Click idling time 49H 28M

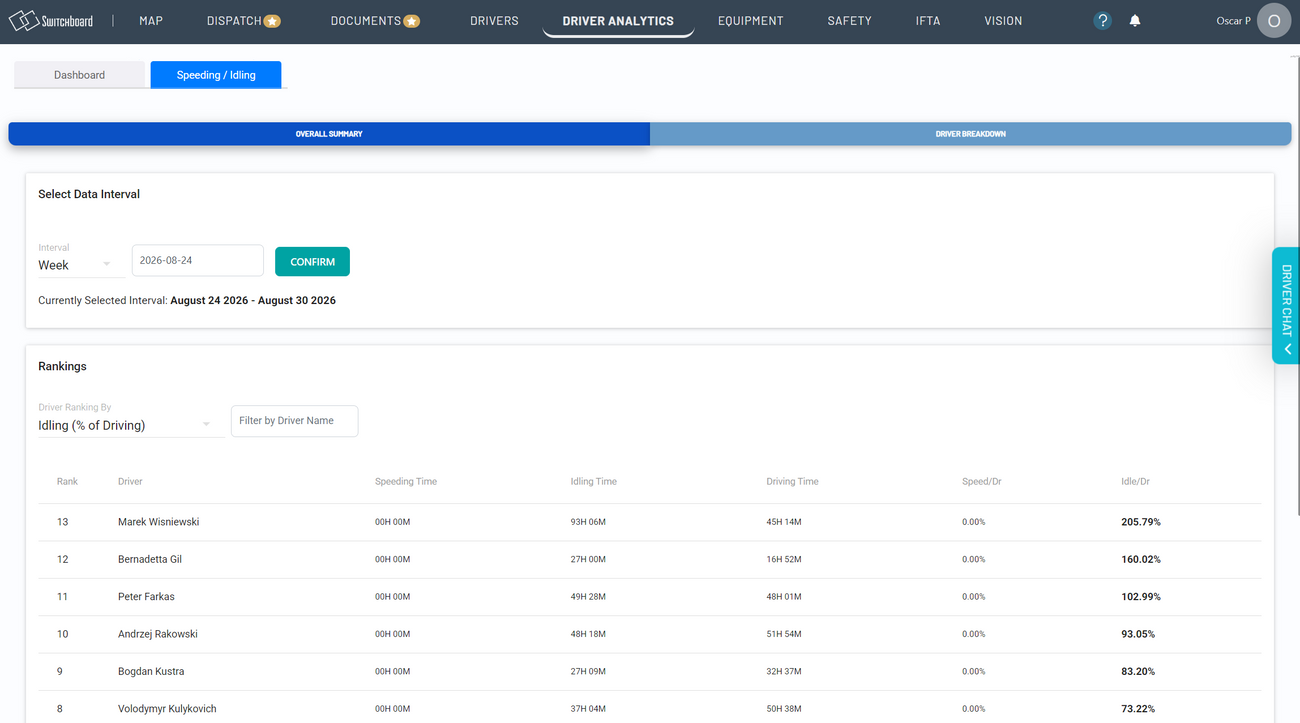coord(588,596)
